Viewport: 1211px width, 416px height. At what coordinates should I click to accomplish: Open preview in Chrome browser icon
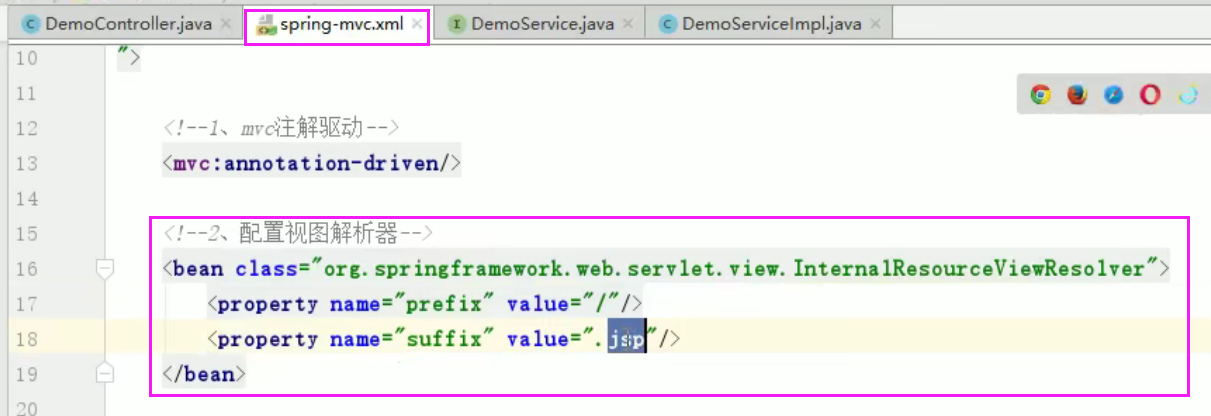pyautogui.click(x=1041, y=95)
